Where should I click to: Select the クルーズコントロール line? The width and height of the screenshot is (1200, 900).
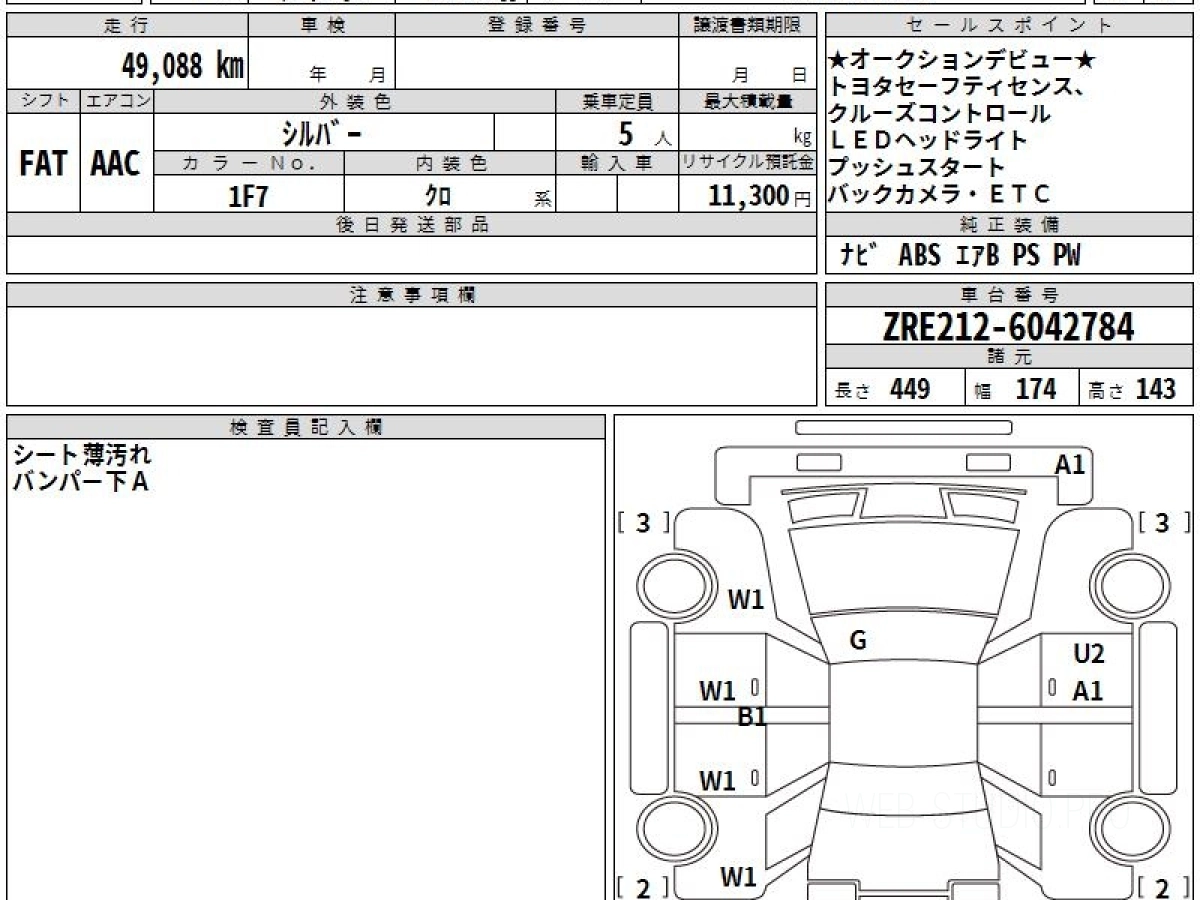[940, 114]
